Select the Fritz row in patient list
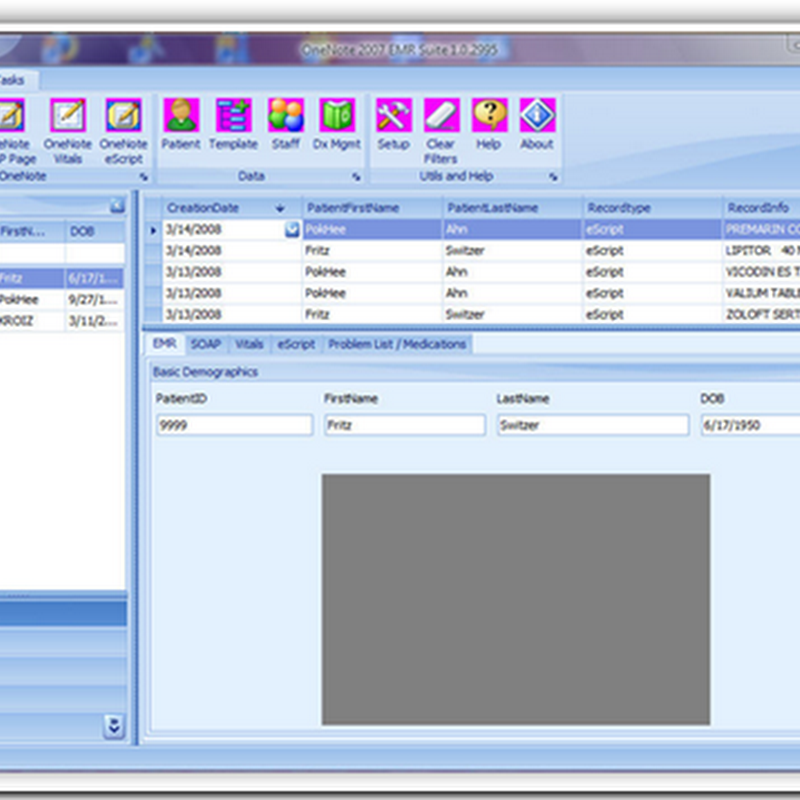Viewport: 800px width, 800px height. (62, 279)
